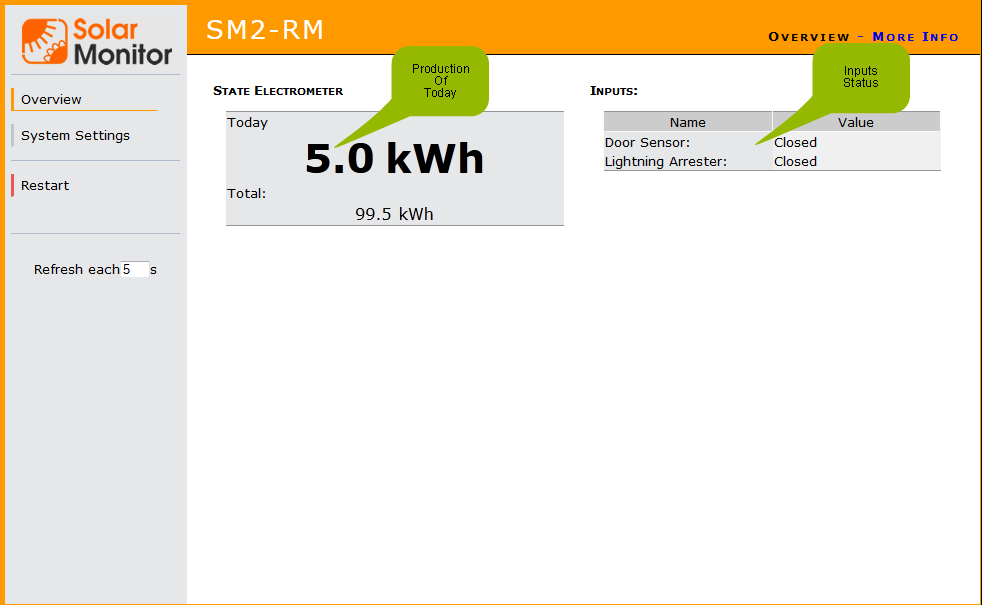Screen dimensions: 982x605
Task: Select the State Electrometer heading
Action: (278, 91)
